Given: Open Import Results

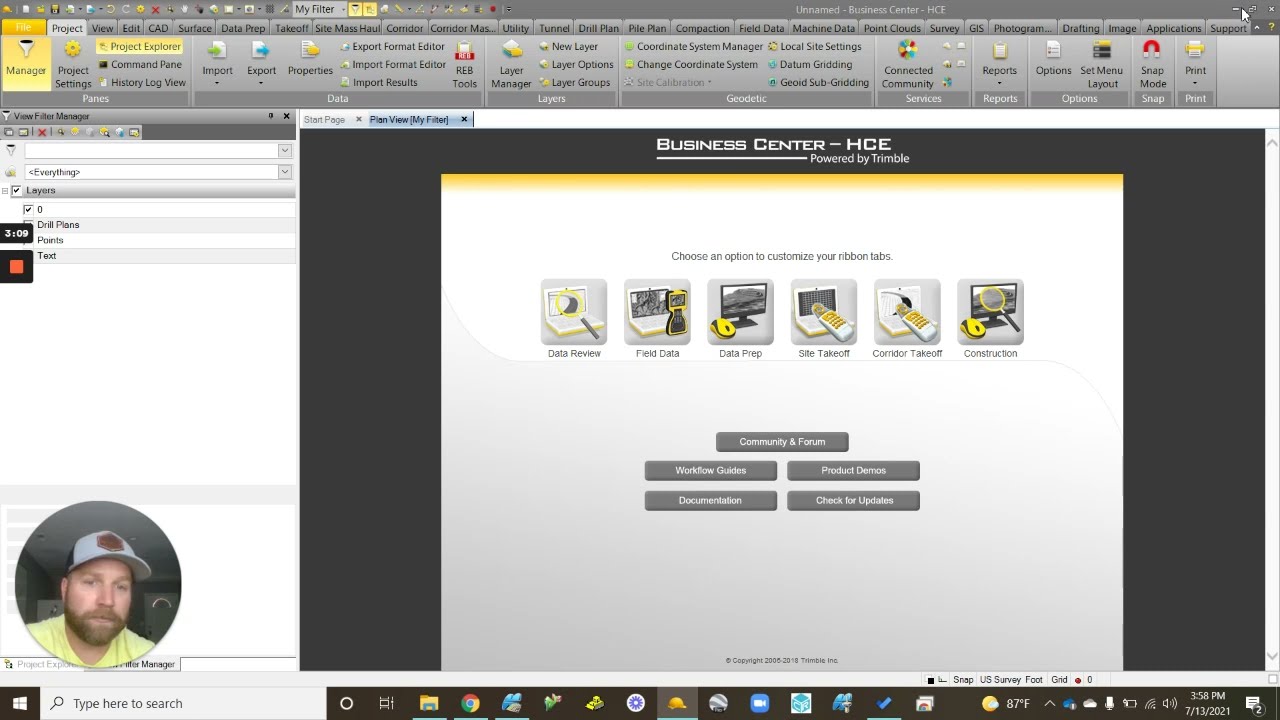Looking at the screenshot, I should [378, 82].
